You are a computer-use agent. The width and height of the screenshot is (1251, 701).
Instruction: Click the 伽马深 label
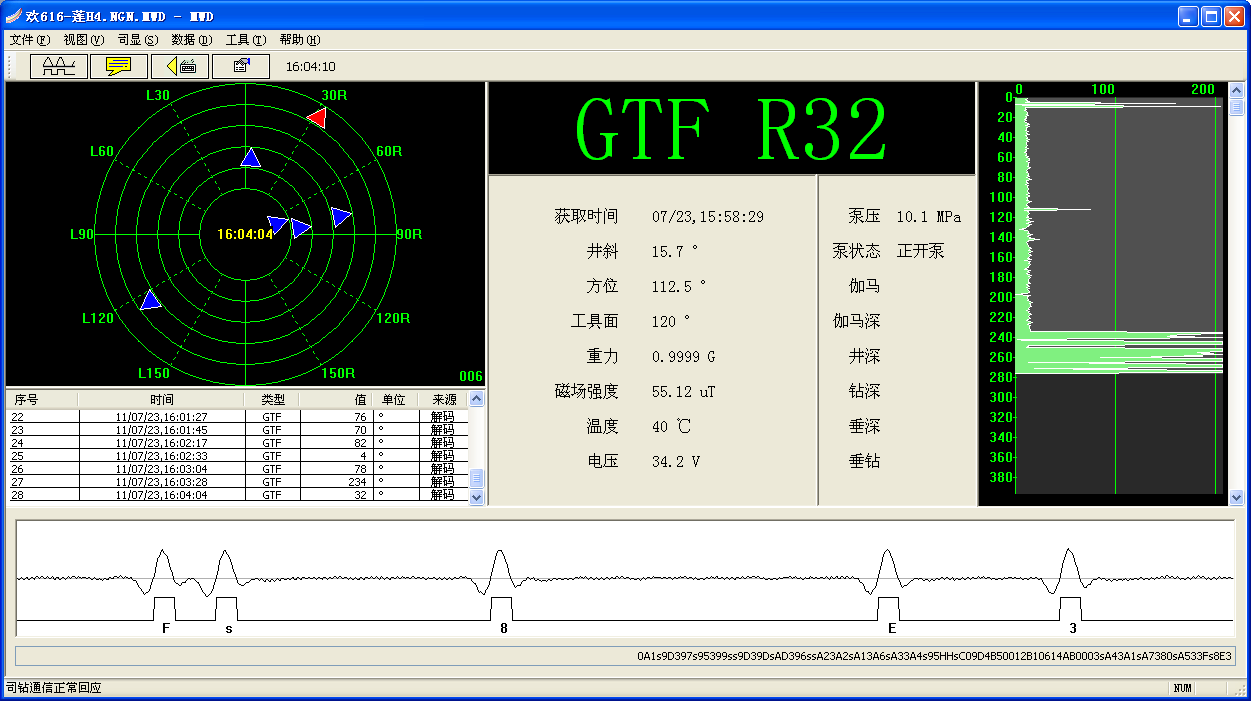coord(856,321)
